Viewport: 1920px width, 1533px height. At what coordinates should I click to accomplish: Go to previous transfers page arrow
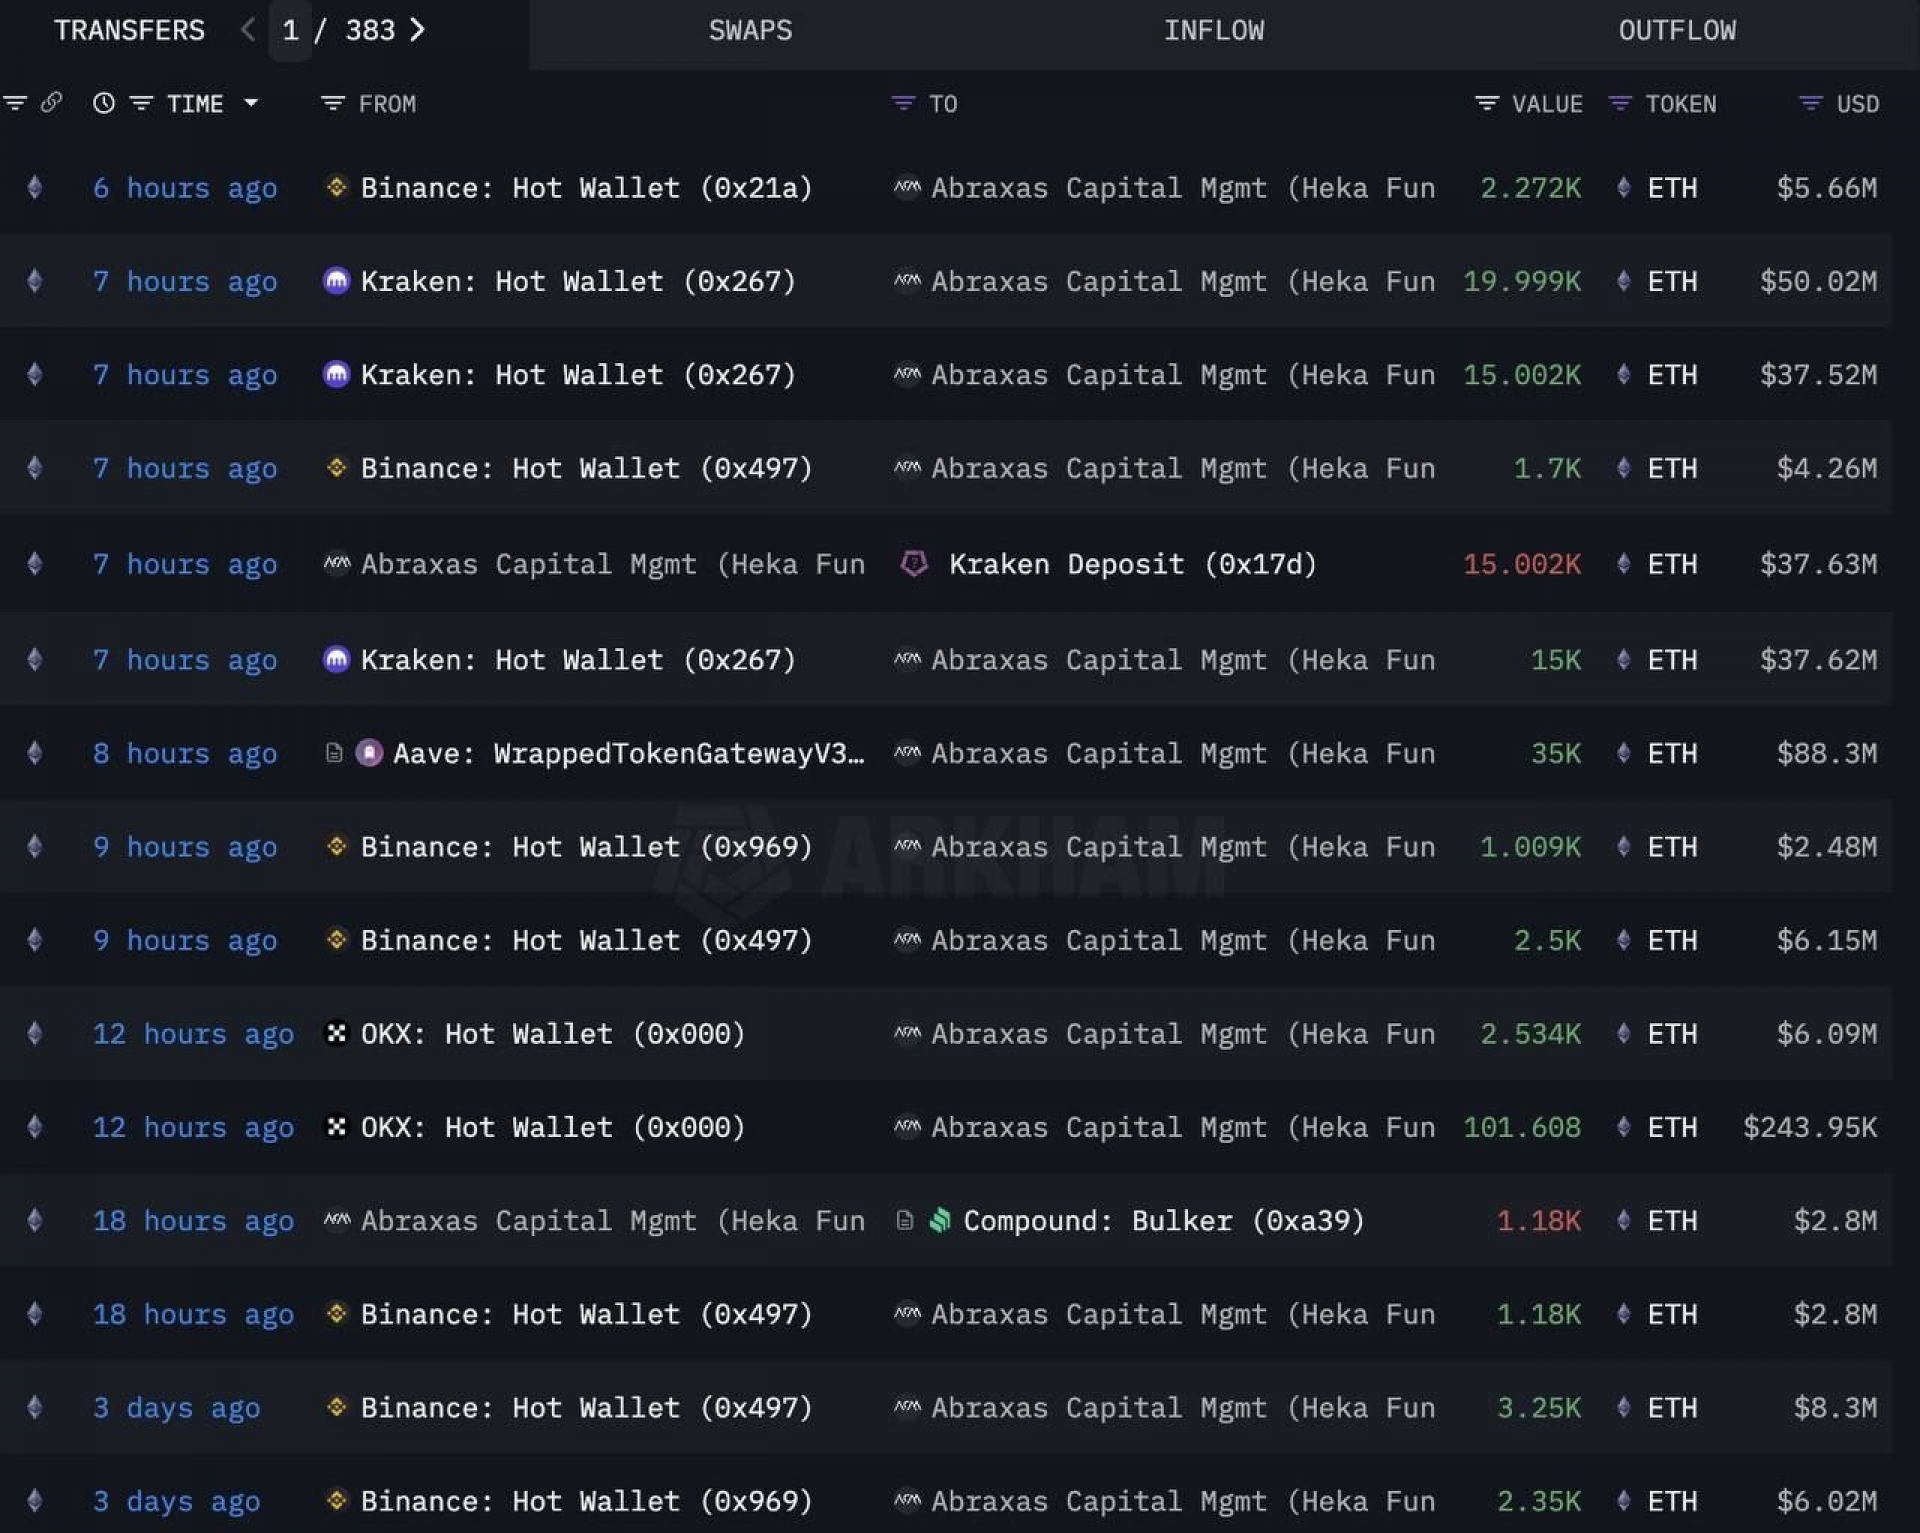[x=247, y=30]
